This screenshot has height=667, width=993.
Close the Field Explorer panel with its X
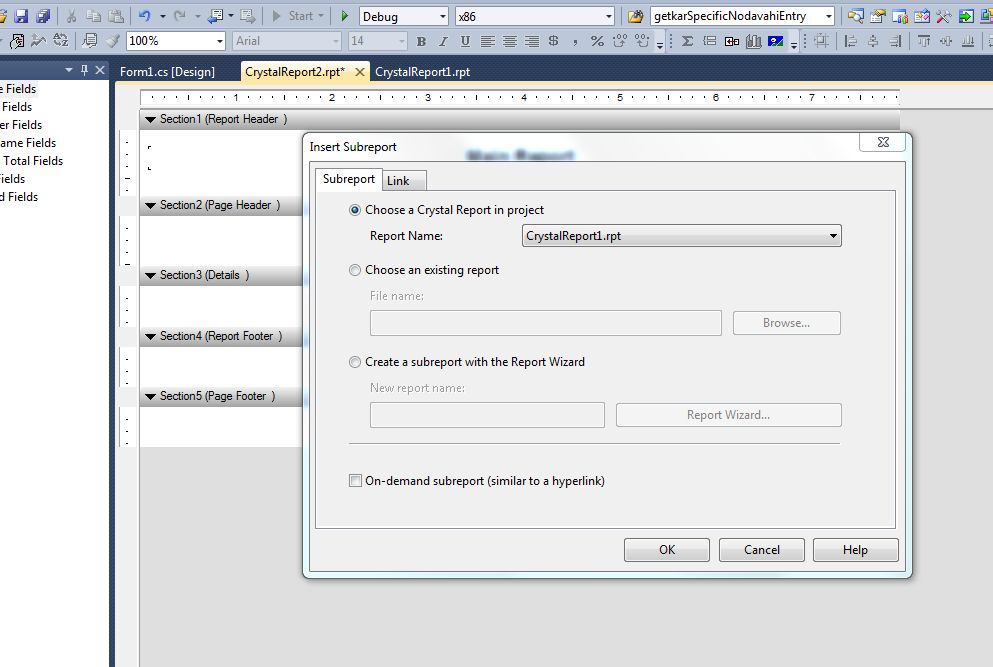100,70
